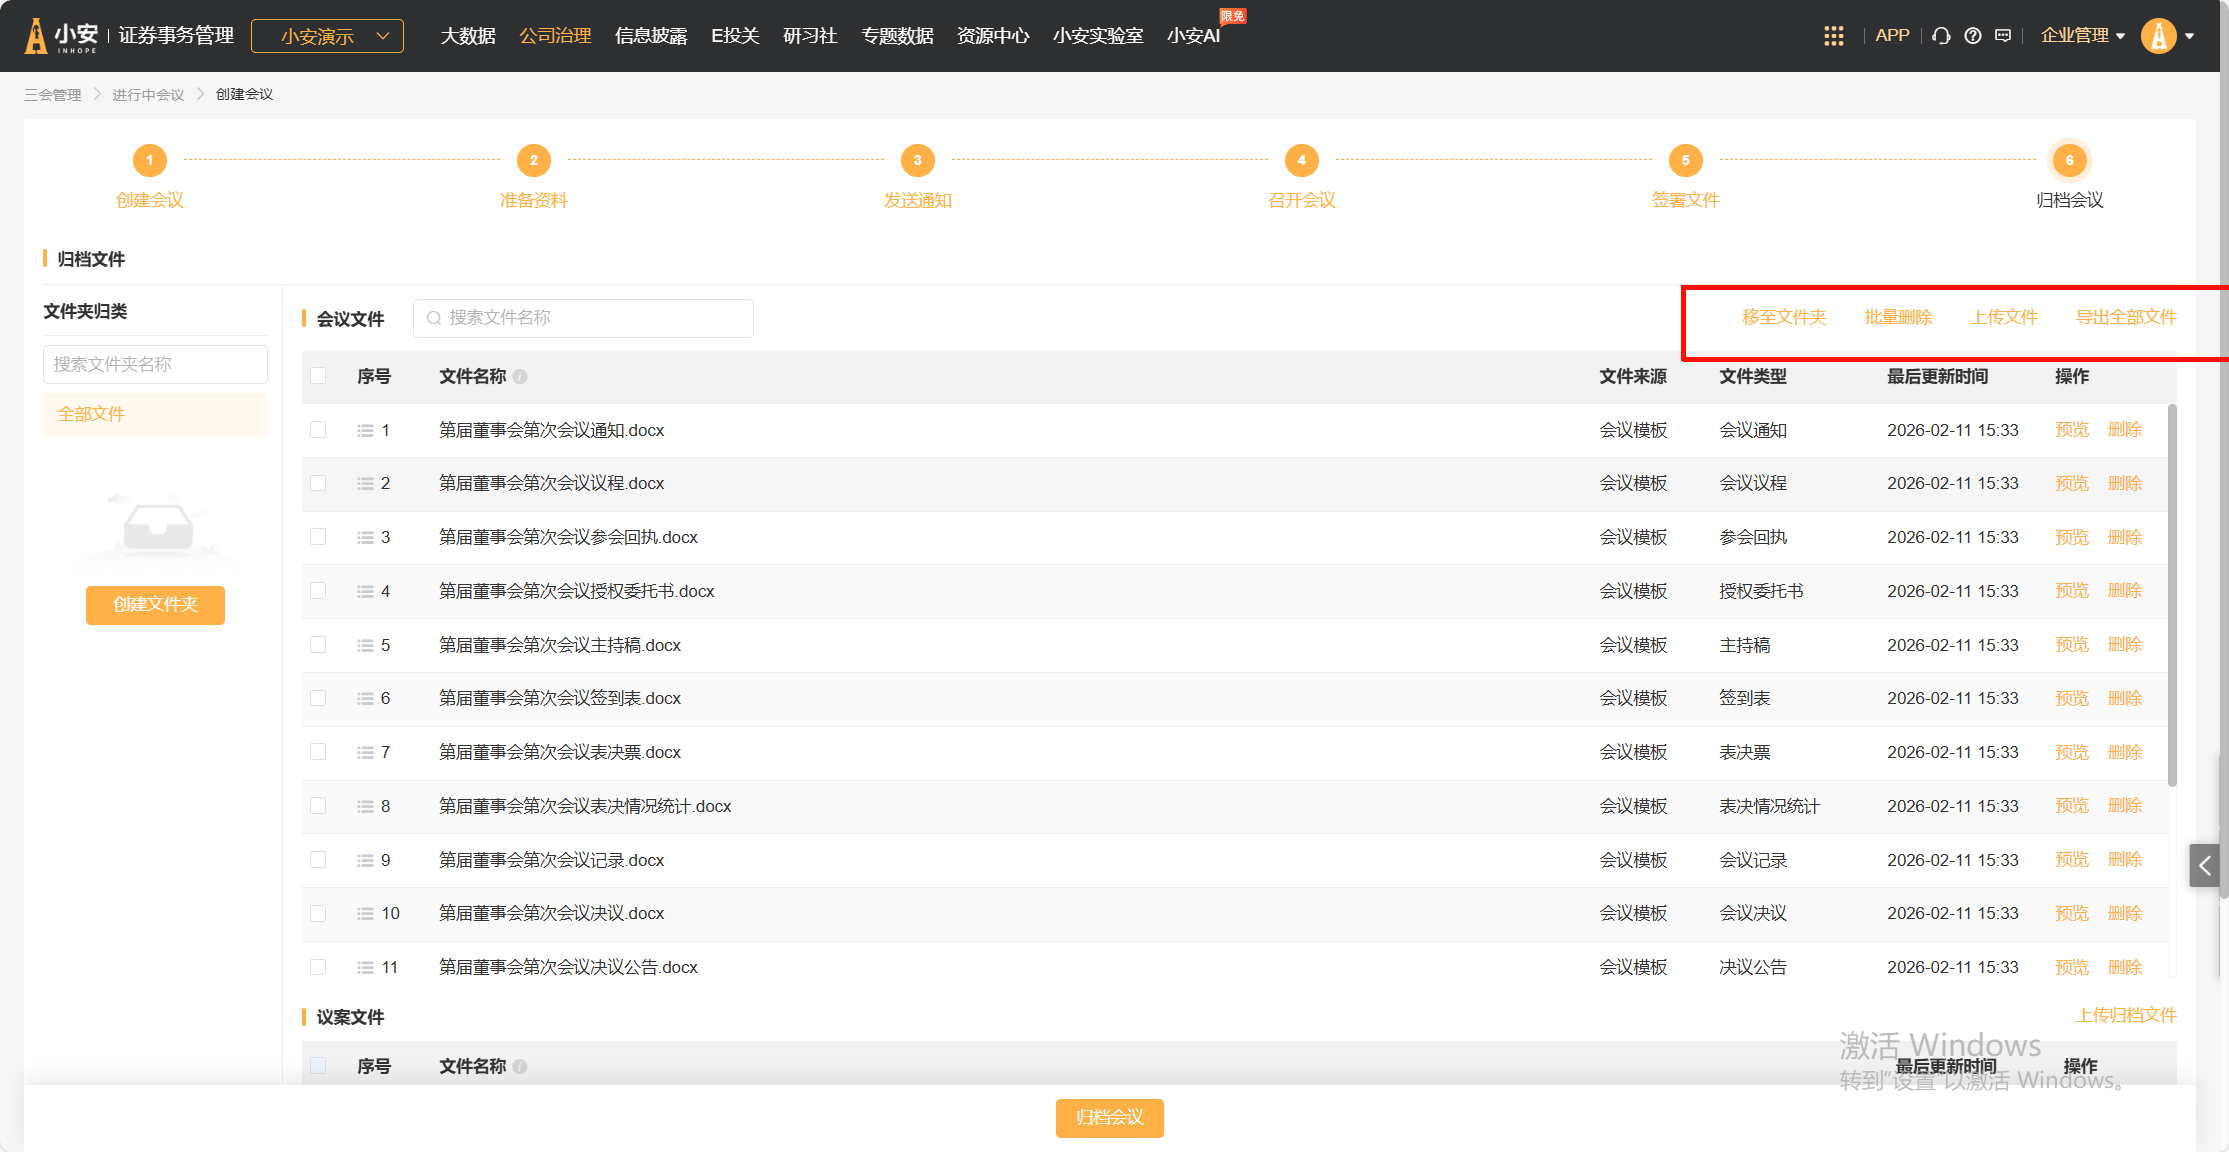Click the user avatar icon
This screenshot has height=1152, width=2229.
tap(2158, 36)
